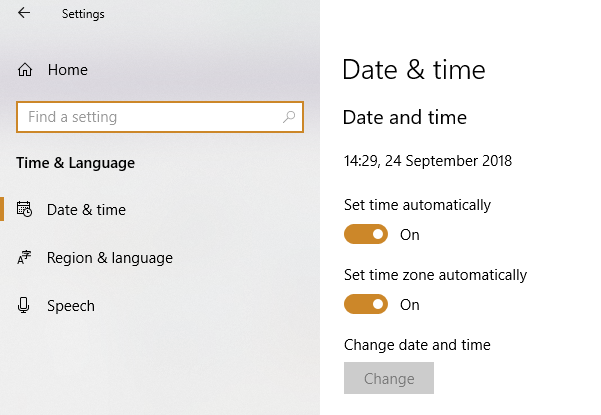Viewport: 601px width, 415px height.
Task: Click the Time & Language header
Action: [x=76, y=163]
